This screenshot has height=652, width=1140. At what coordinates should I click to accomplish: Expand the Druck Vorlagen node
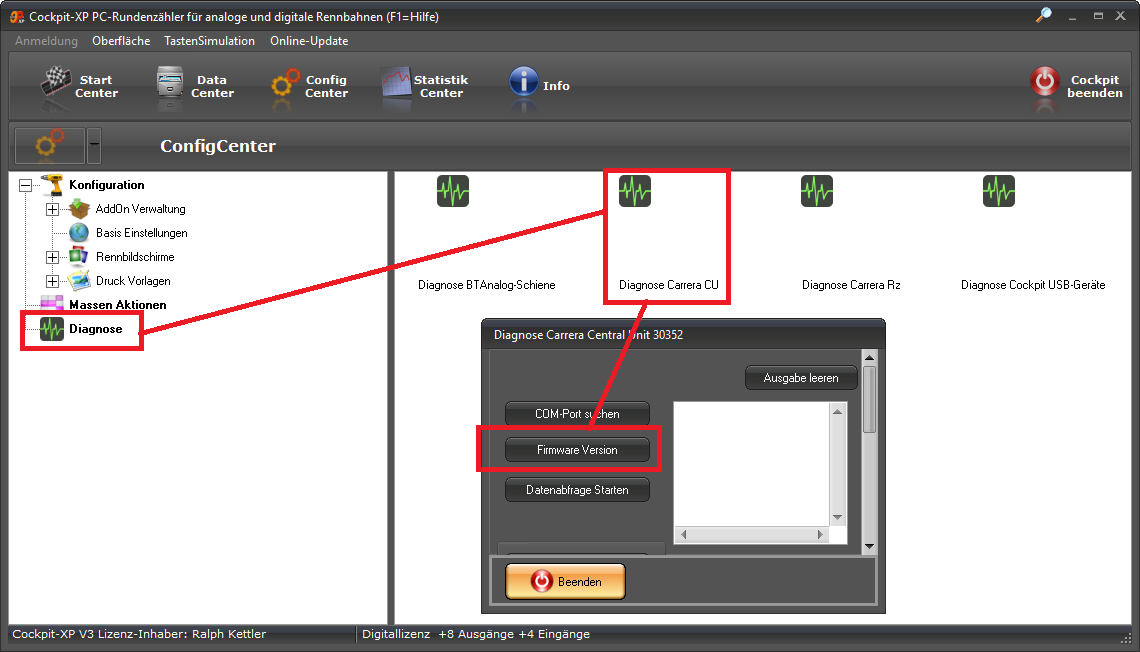coord(52,281)
